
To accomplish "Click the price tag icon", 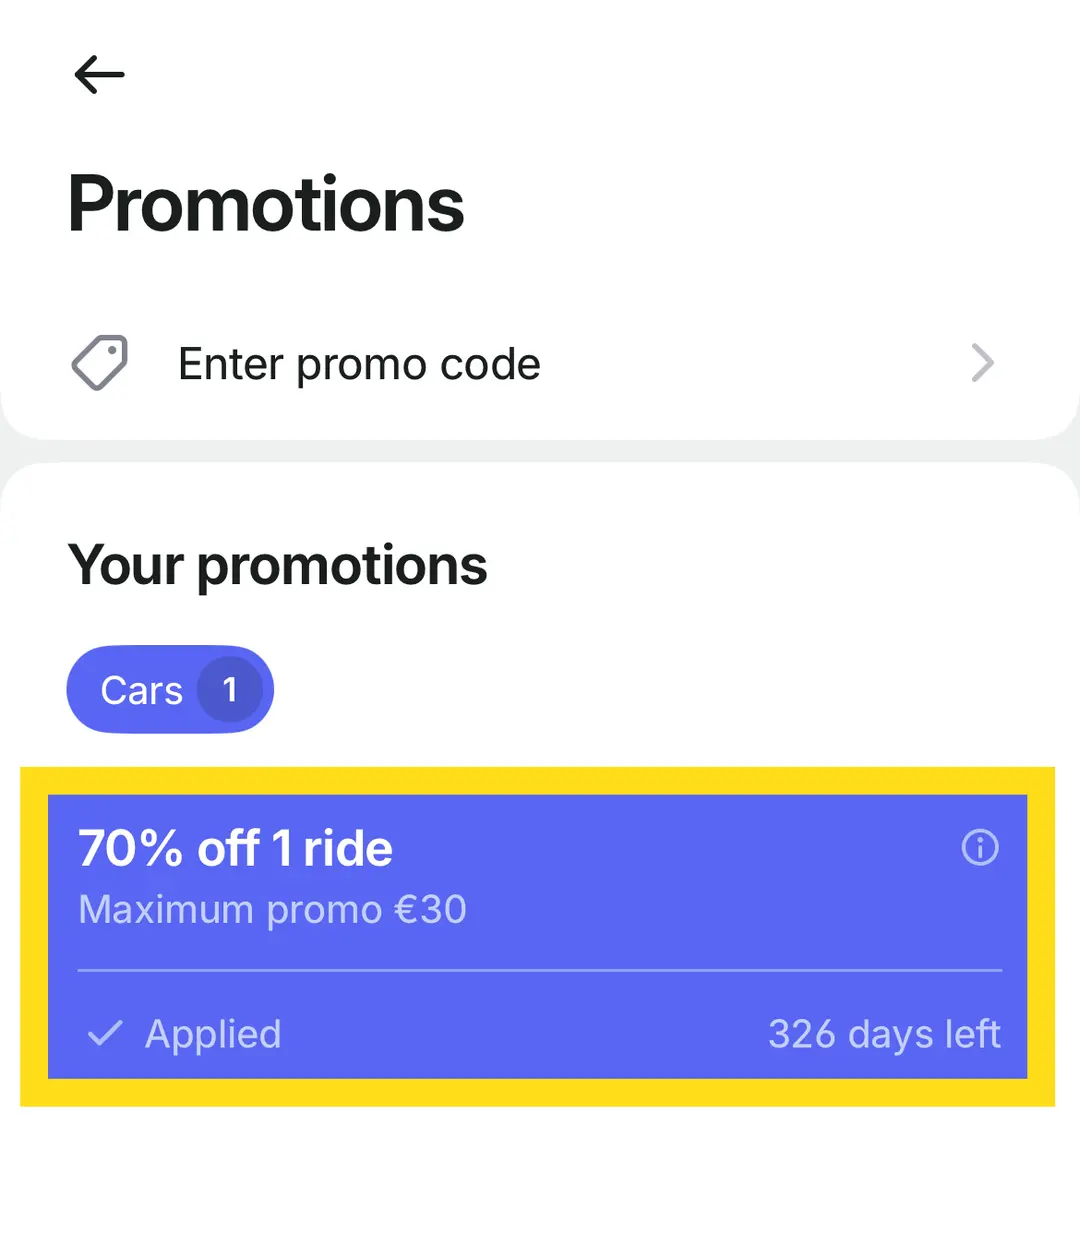I will click(100, 363).
